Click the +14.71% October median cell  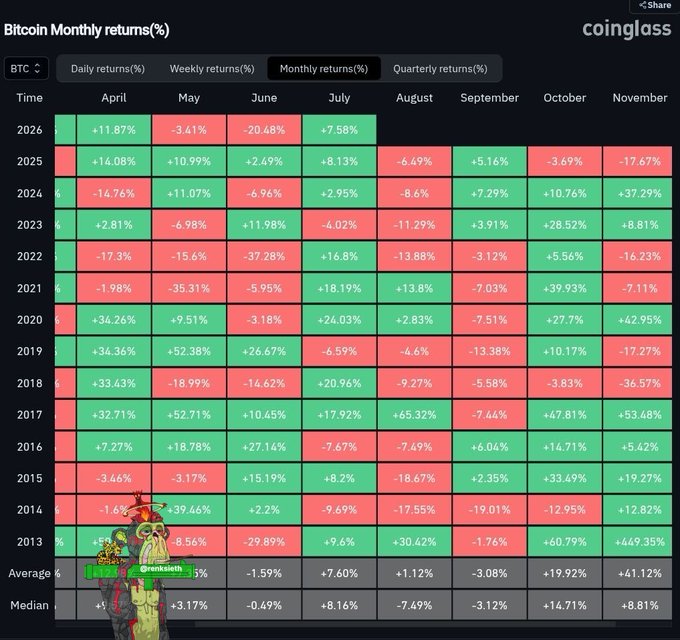click(565, 605)
